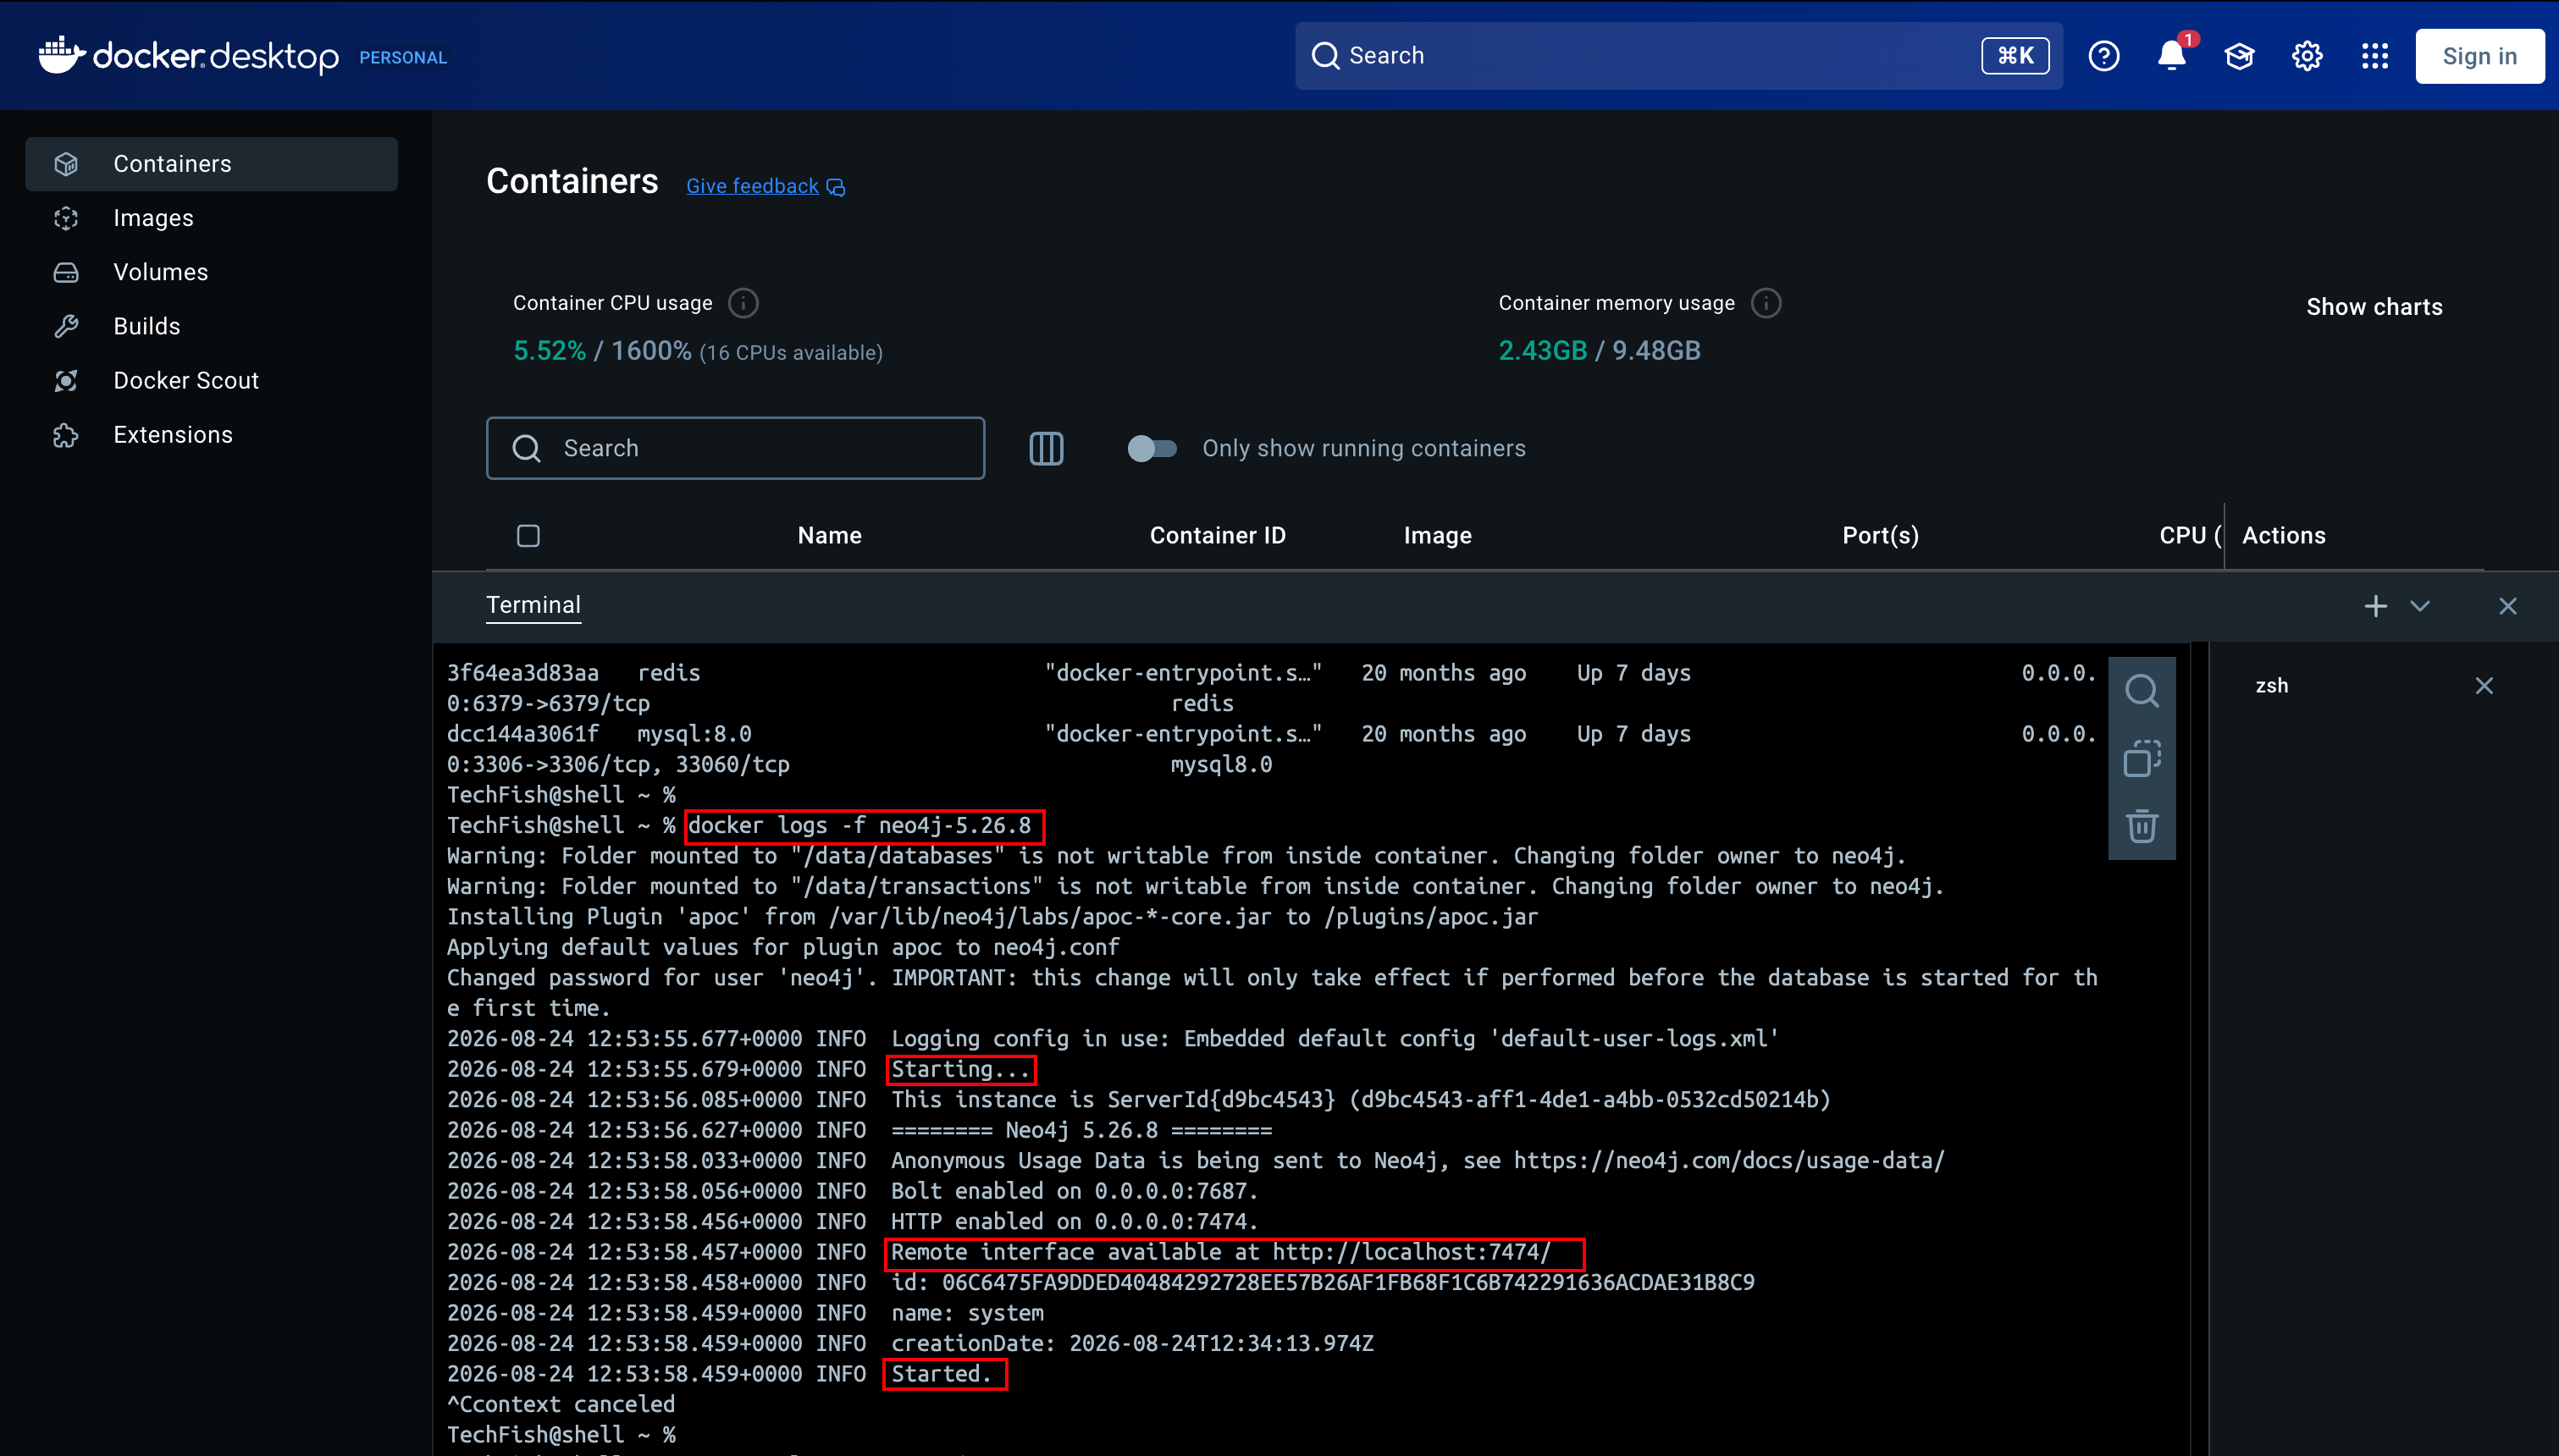
Task: Open the column display options icon
Action: tap(1046, 448)
